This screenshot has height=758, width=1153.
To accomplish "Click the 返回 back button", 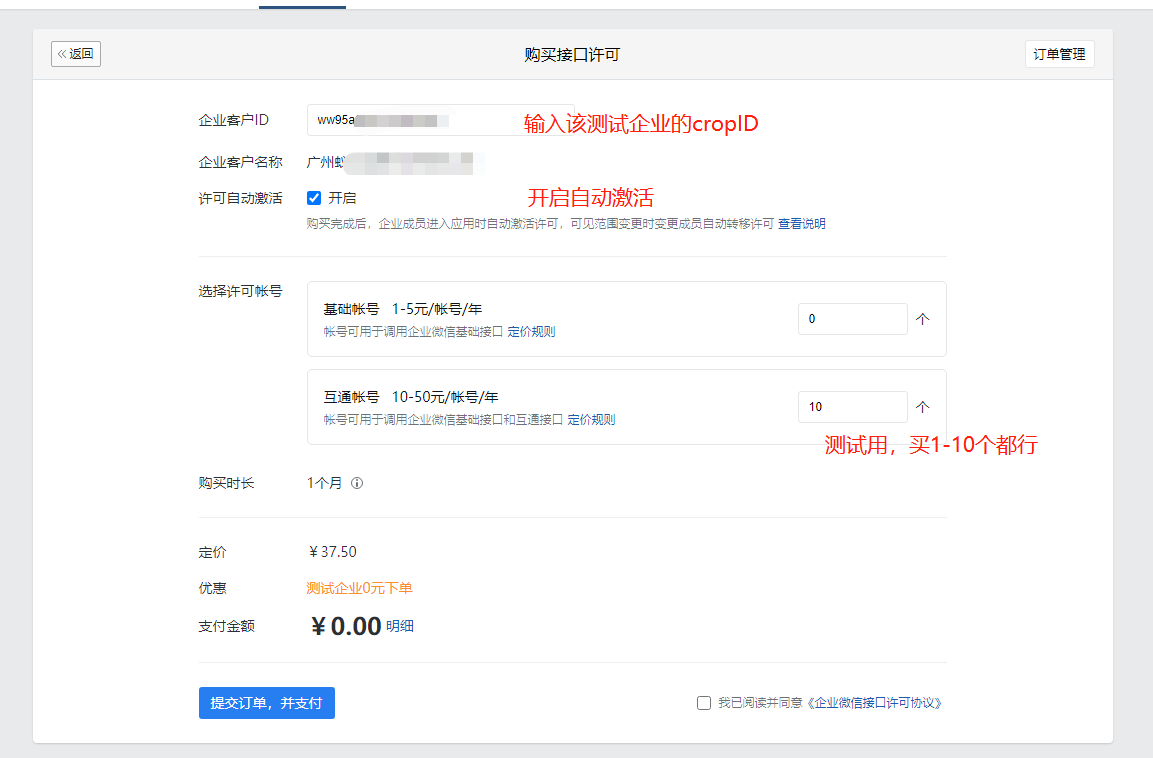I will pyautogui.click(x=76, y=54).
